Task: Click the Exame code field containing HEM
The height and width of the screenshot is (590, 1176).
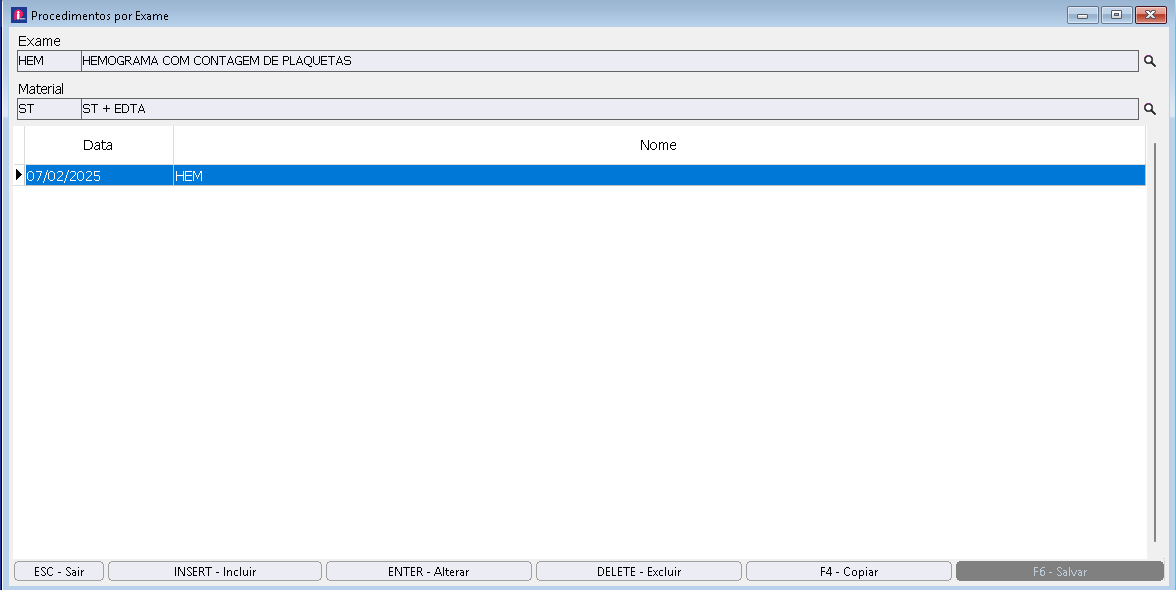Action: pos(48,61)
